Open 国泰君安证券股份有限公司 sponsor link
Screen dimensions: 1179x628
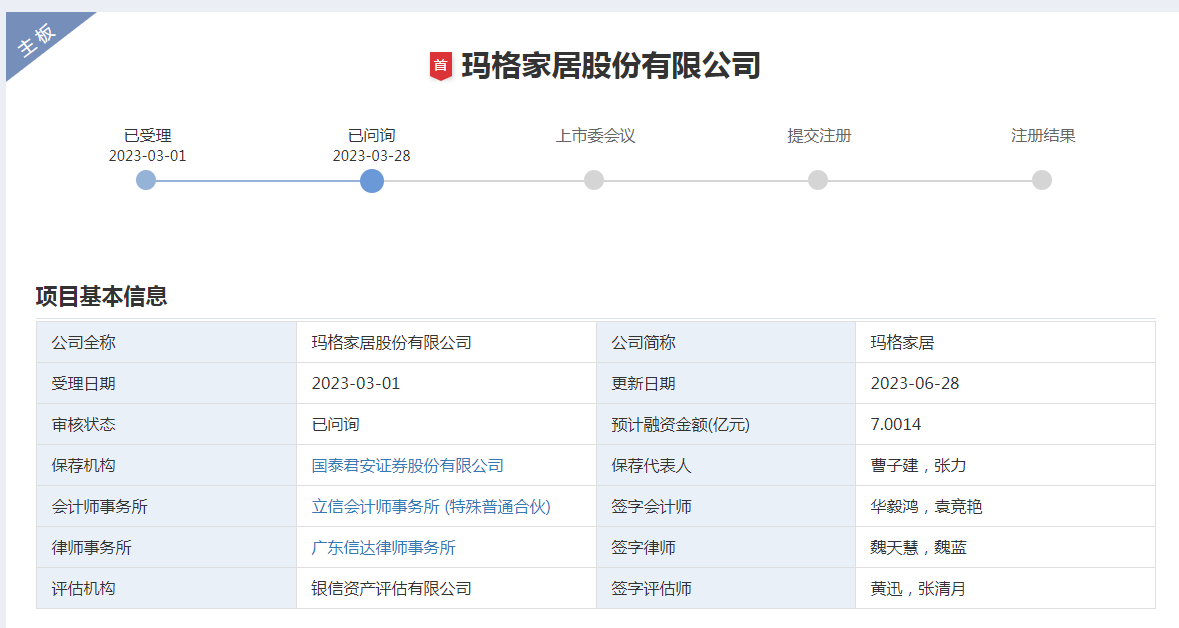(x=407, y=466)
